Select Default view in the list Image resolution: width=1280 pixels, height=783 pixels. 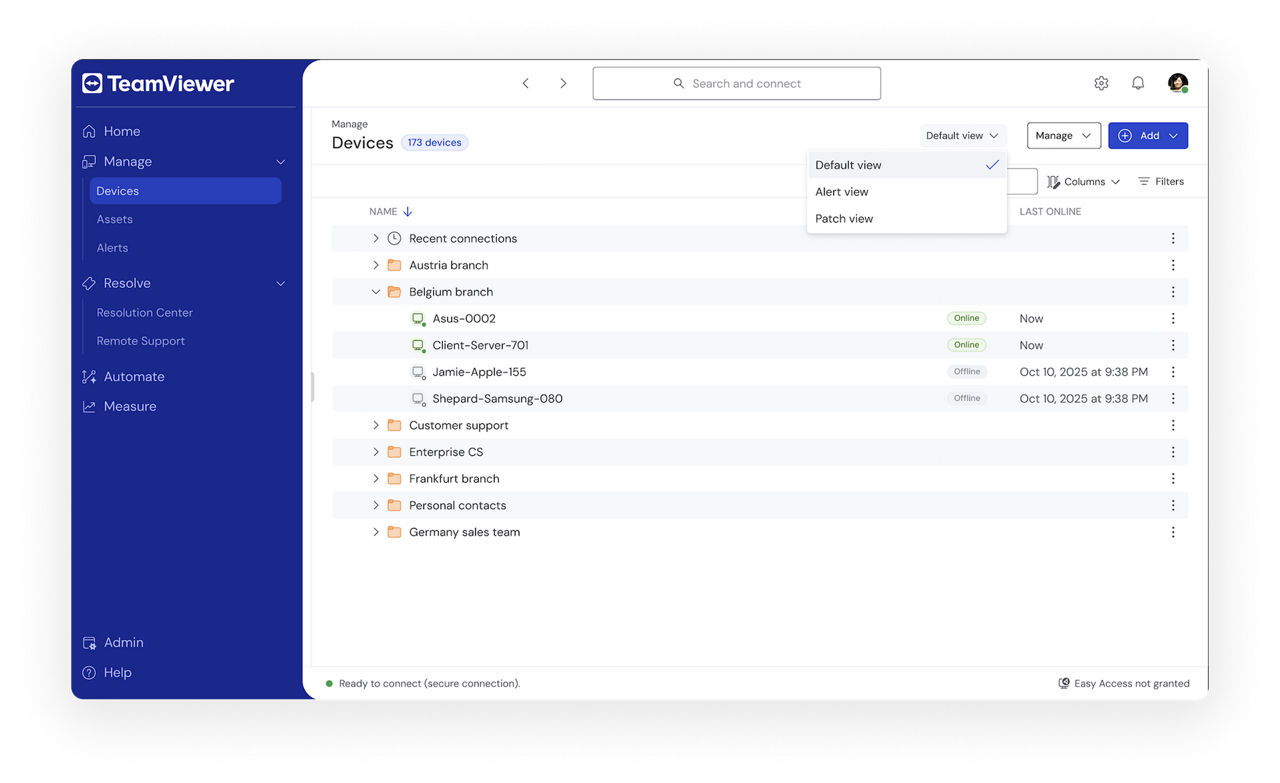point(906,165)
